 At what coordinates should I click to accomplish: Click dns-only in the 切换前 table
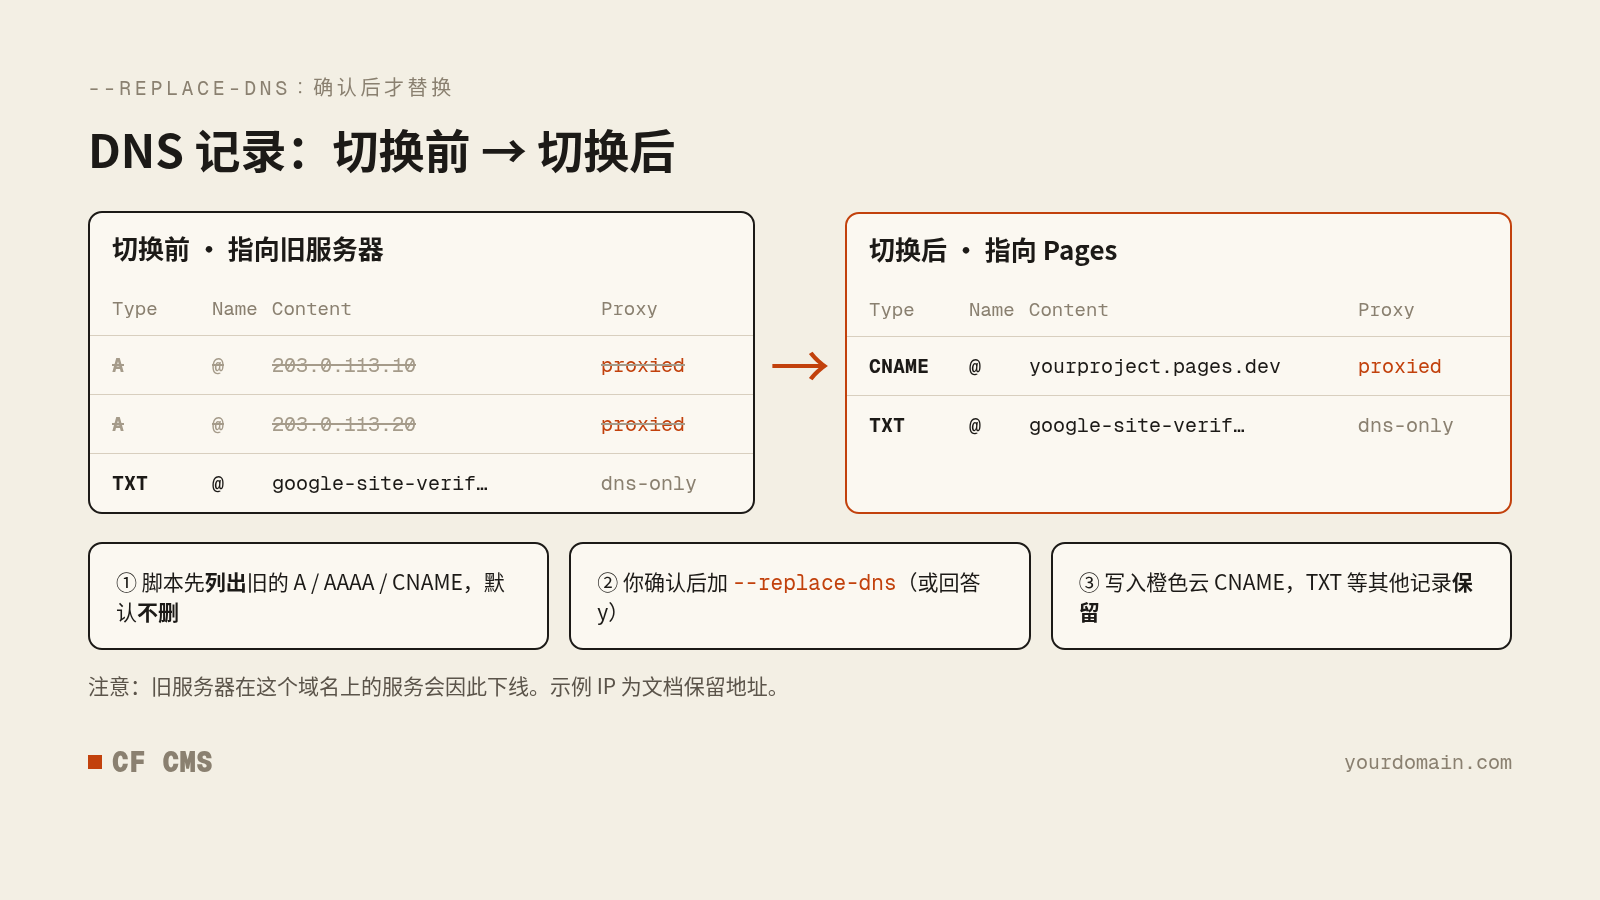[649, 484]
